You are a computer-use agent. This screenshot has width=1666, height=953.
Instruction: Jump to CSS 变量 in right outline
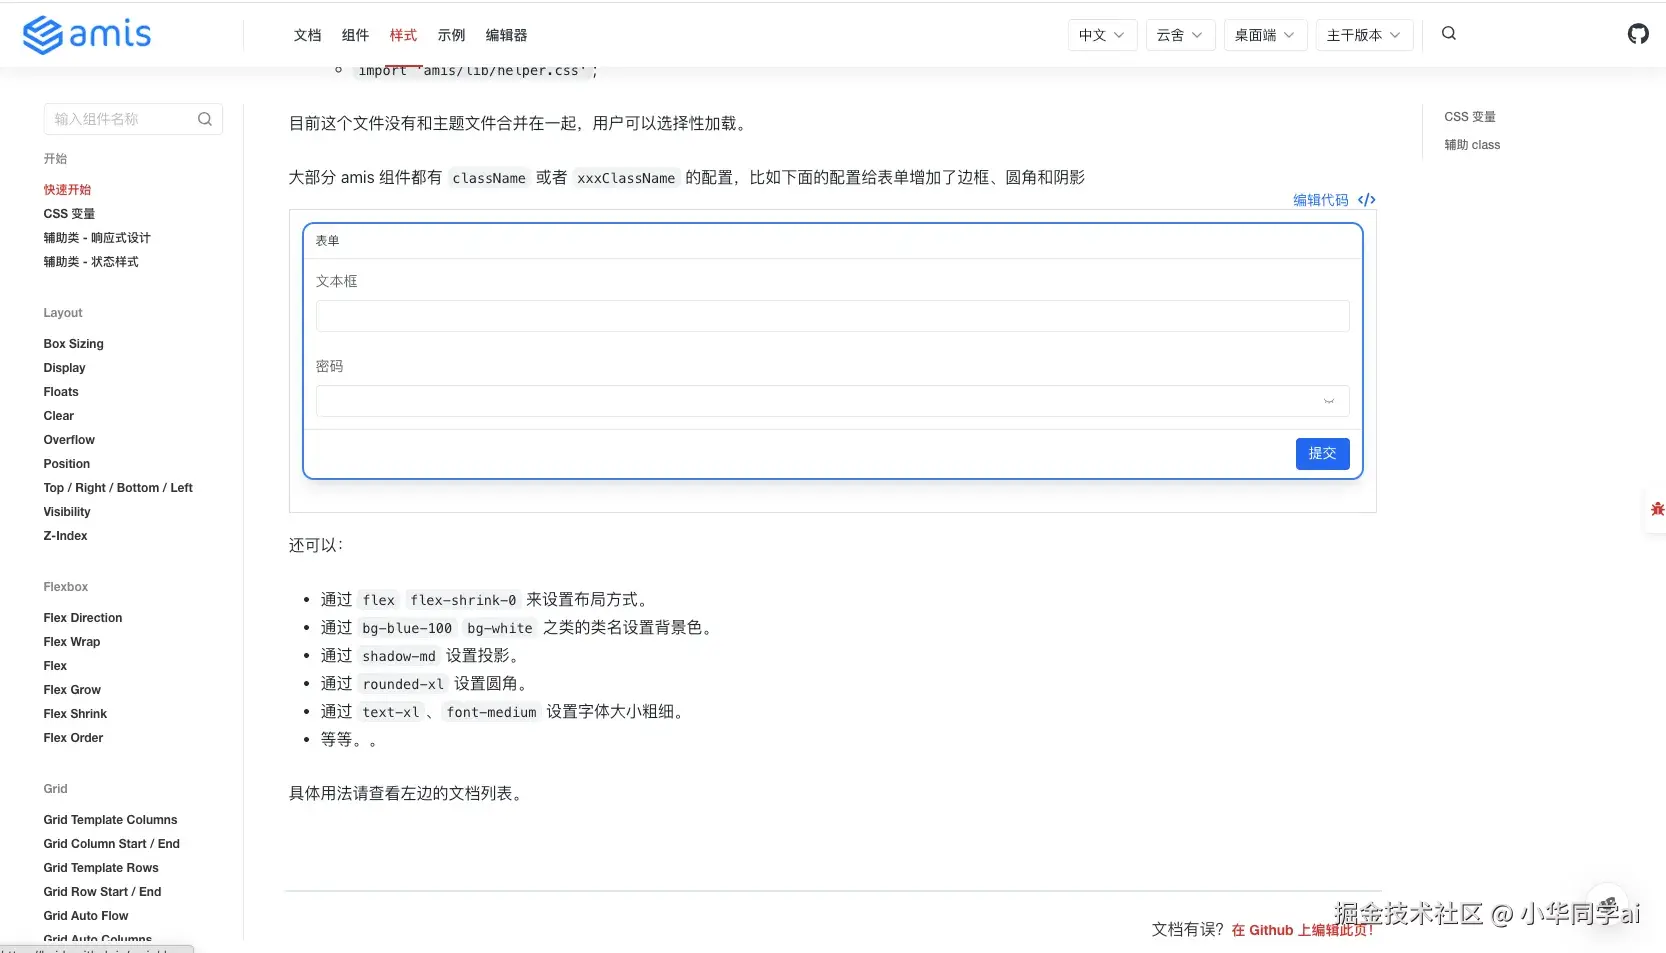(x=1470, y=117)
